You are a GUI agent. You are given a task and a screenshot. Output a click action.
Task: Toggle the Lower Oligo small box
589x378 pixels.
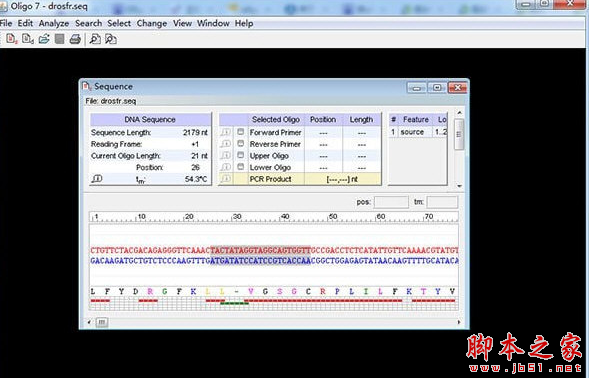click(241, 166)
